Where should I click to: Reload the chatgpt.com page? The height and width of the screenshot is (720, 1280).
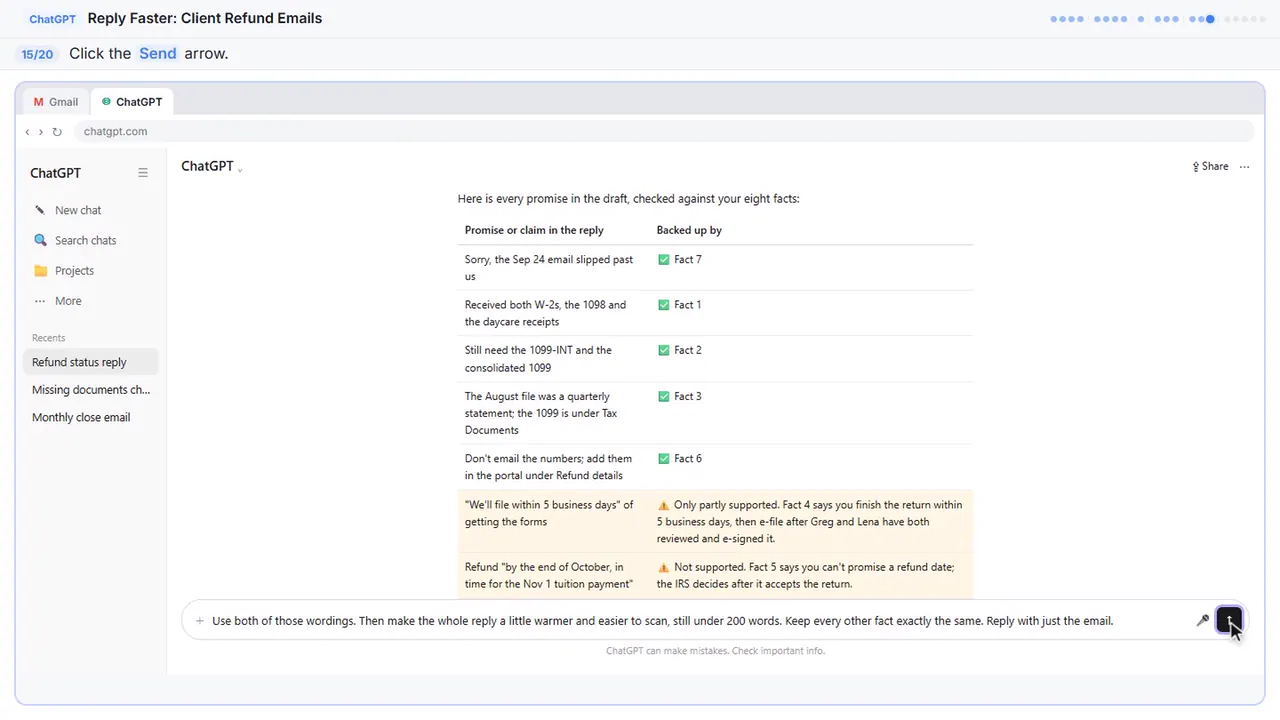click(57, 132)
